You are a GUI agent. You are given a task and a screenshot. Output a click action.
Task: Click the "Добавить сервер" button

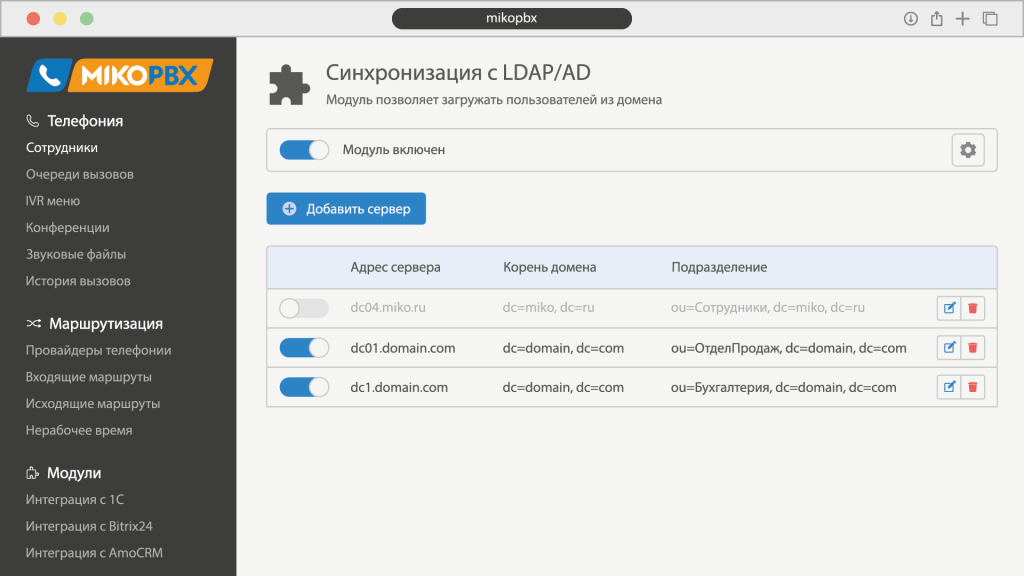pos(346,209)
